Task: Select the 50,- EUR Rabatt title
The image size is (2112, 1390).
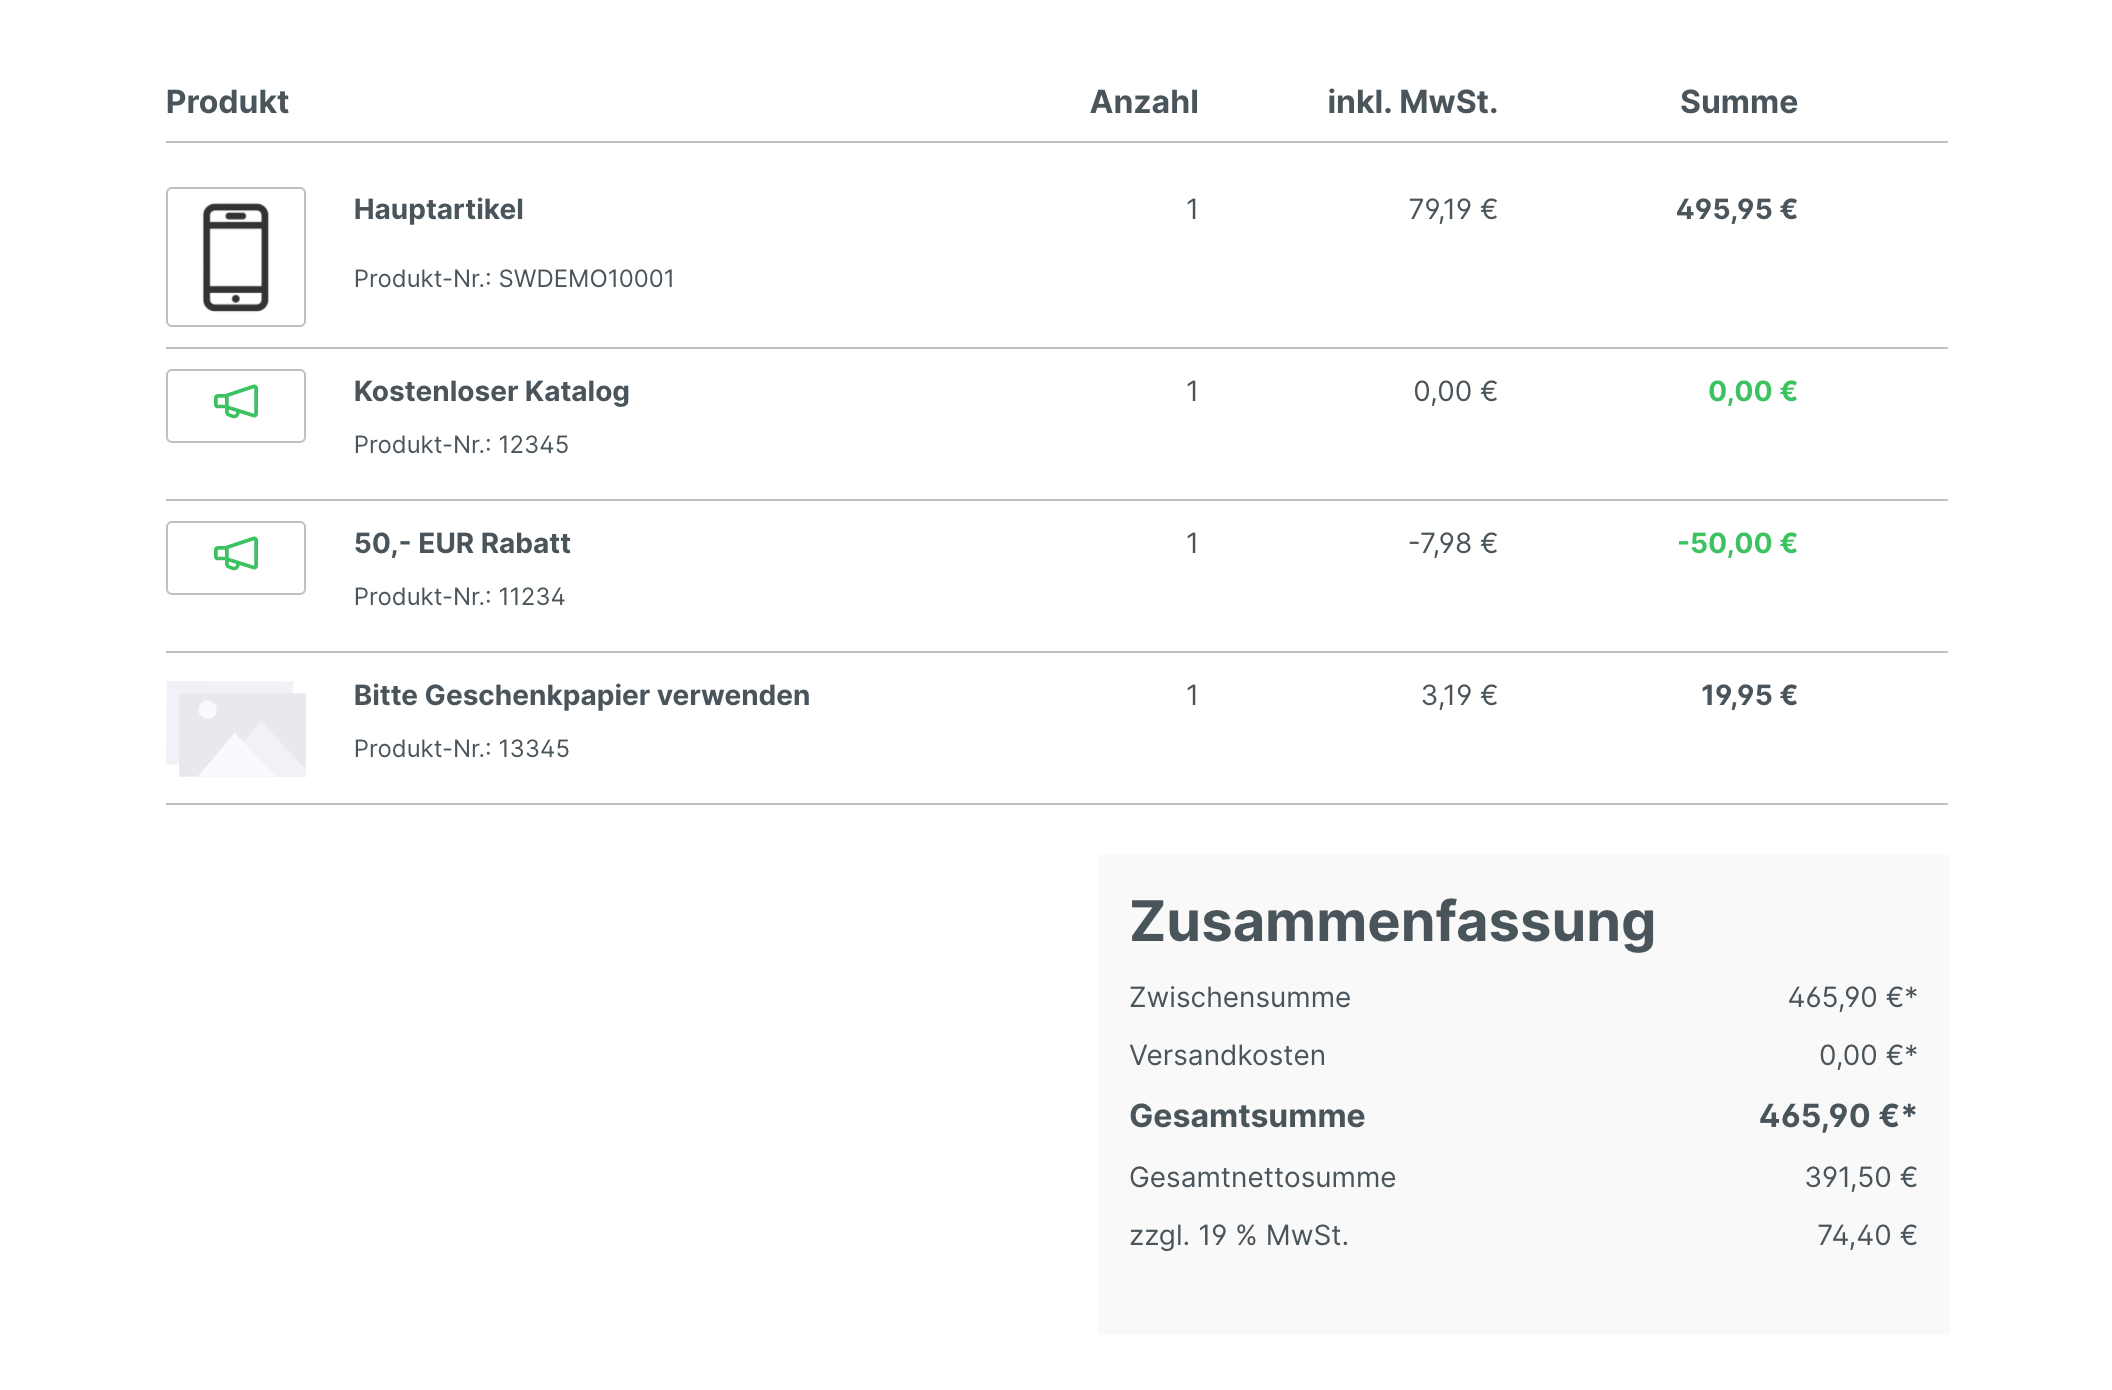Action: (462, 543)
